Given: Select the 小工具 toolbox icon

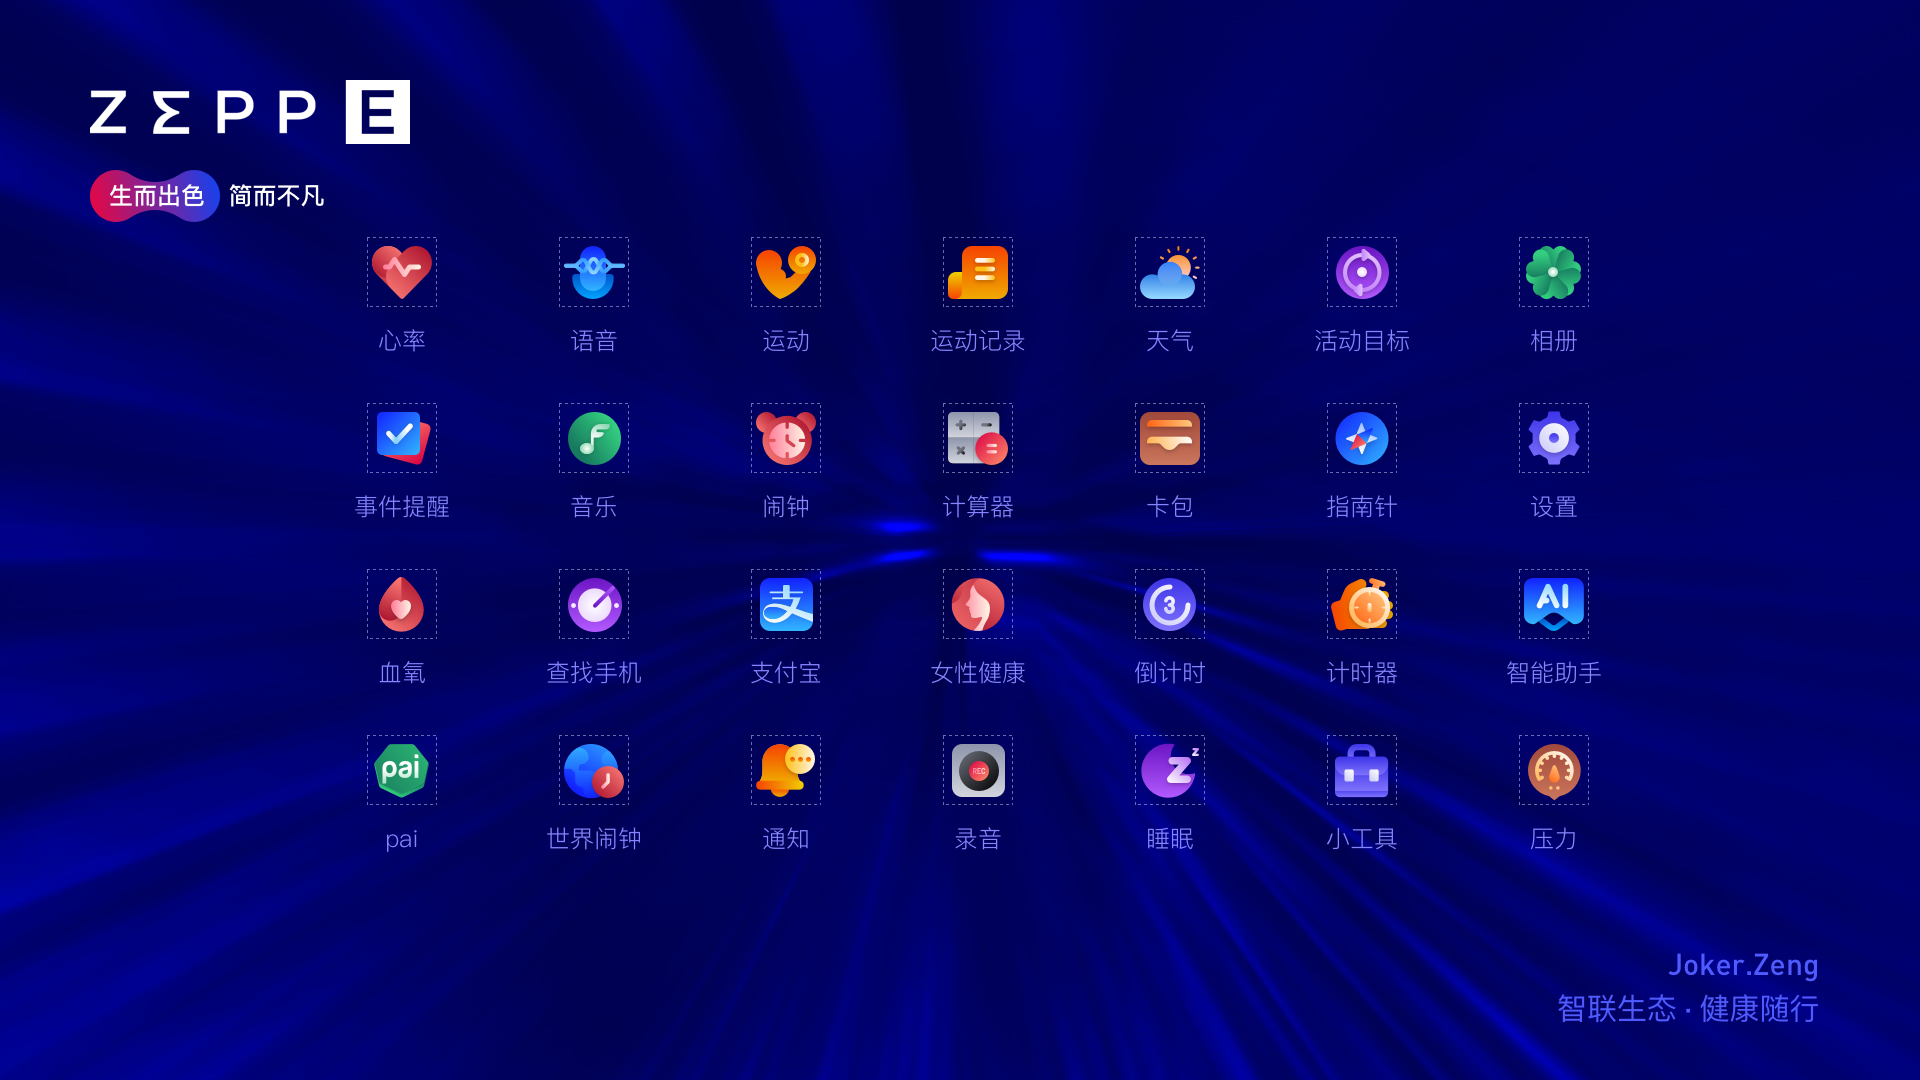Looking at the screenshot, I should click(x=1362, y=770).
